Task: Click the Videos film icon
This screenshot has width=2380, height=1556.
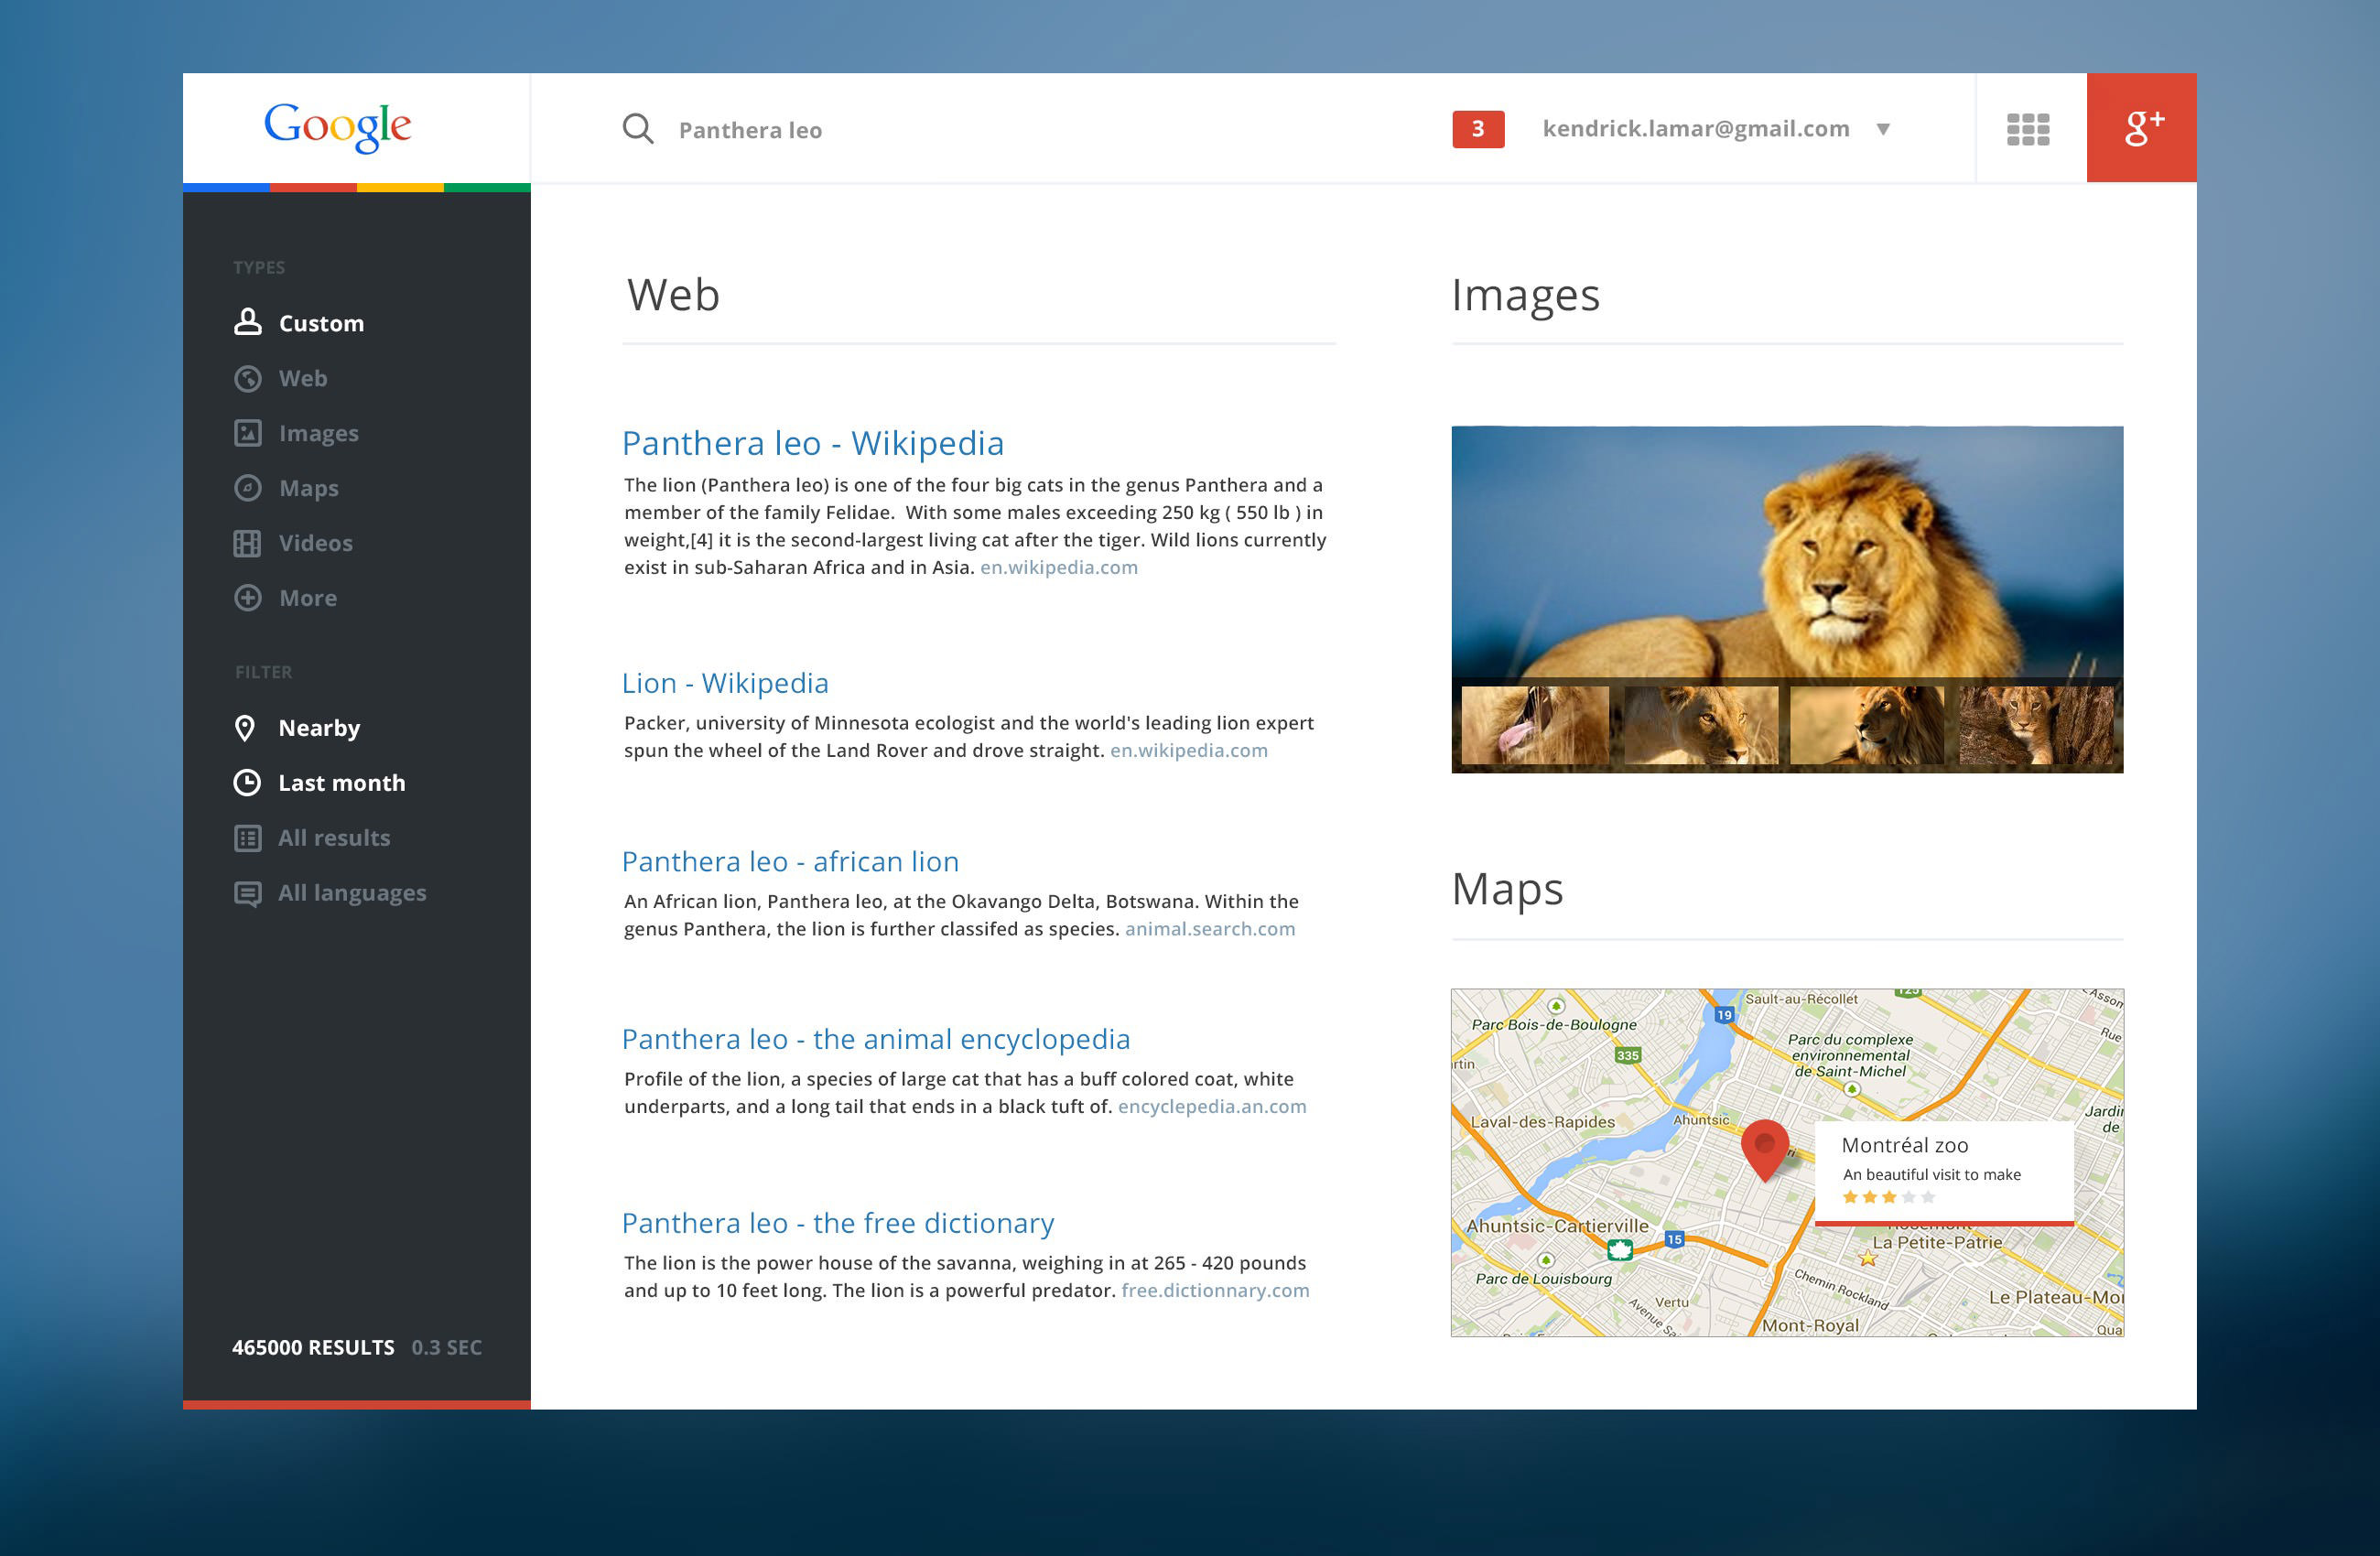Action: tap(247, 543)
